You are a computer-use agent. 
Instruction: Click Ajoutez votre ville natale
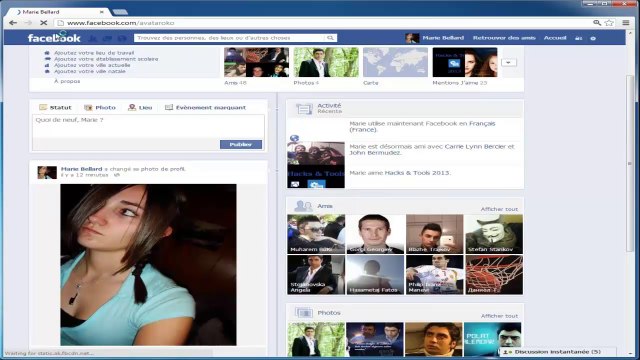[90, 71]
